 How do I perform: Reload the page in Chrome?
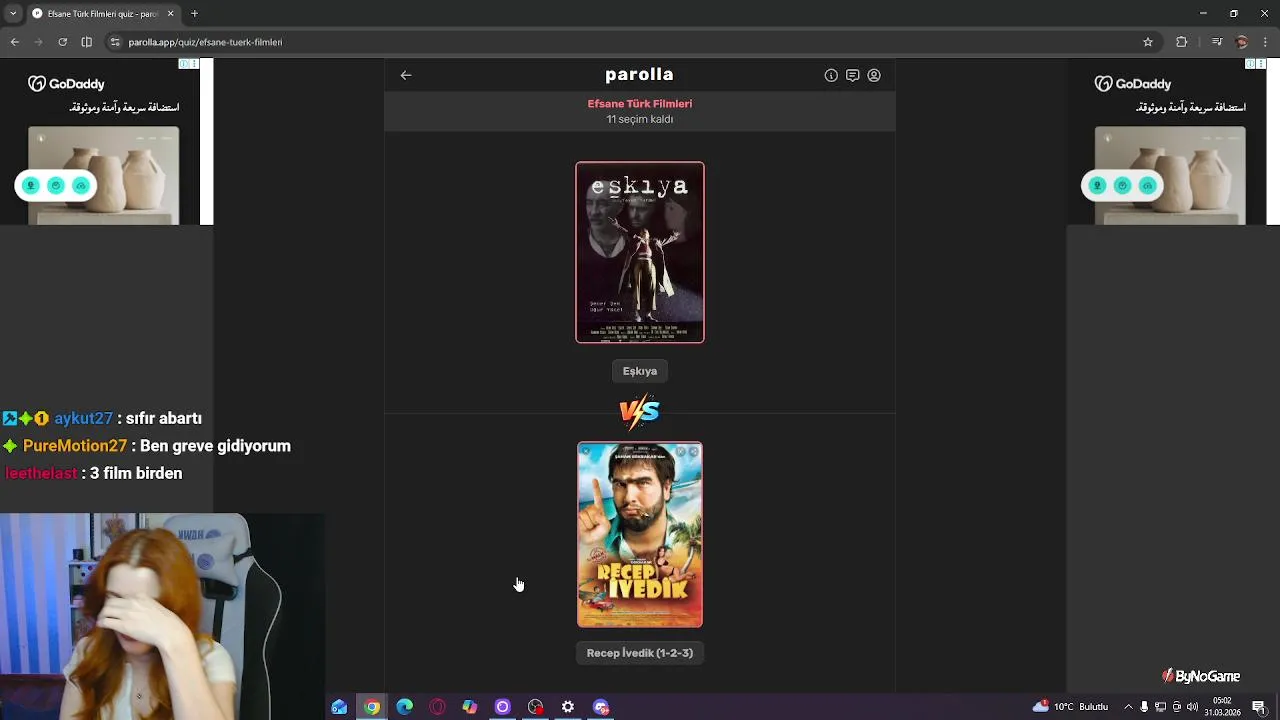(x=62, y=42)
